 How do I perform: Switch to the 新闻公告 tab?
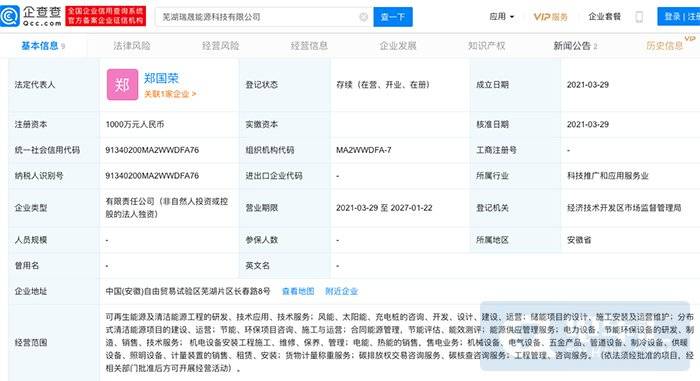[x=575, y=46]
